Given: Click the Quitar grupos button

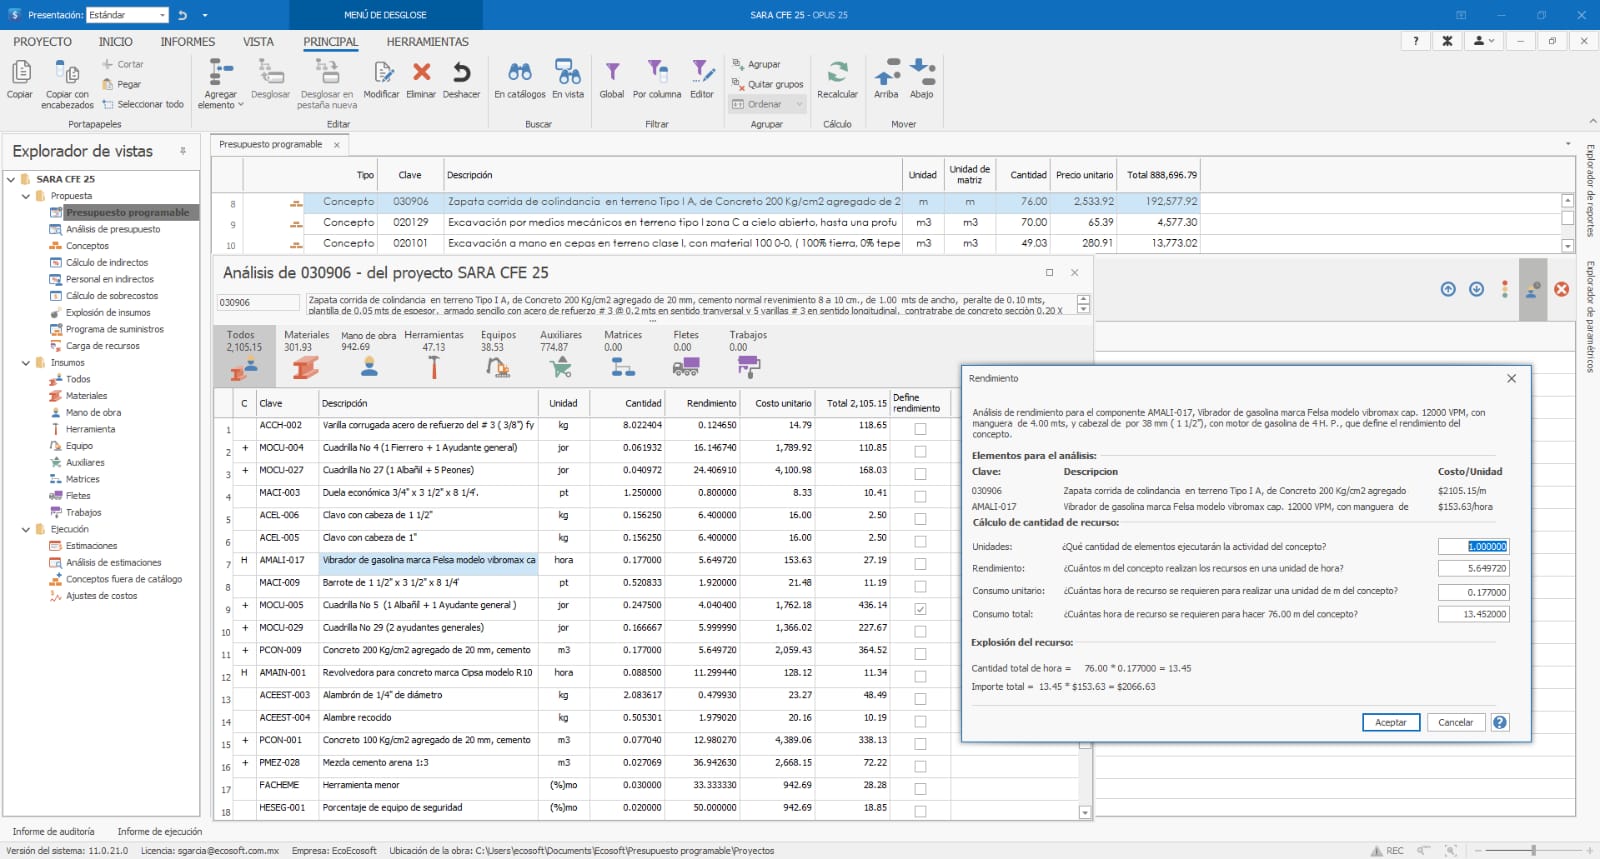Looking at the screenshot, I should (767, 84).
